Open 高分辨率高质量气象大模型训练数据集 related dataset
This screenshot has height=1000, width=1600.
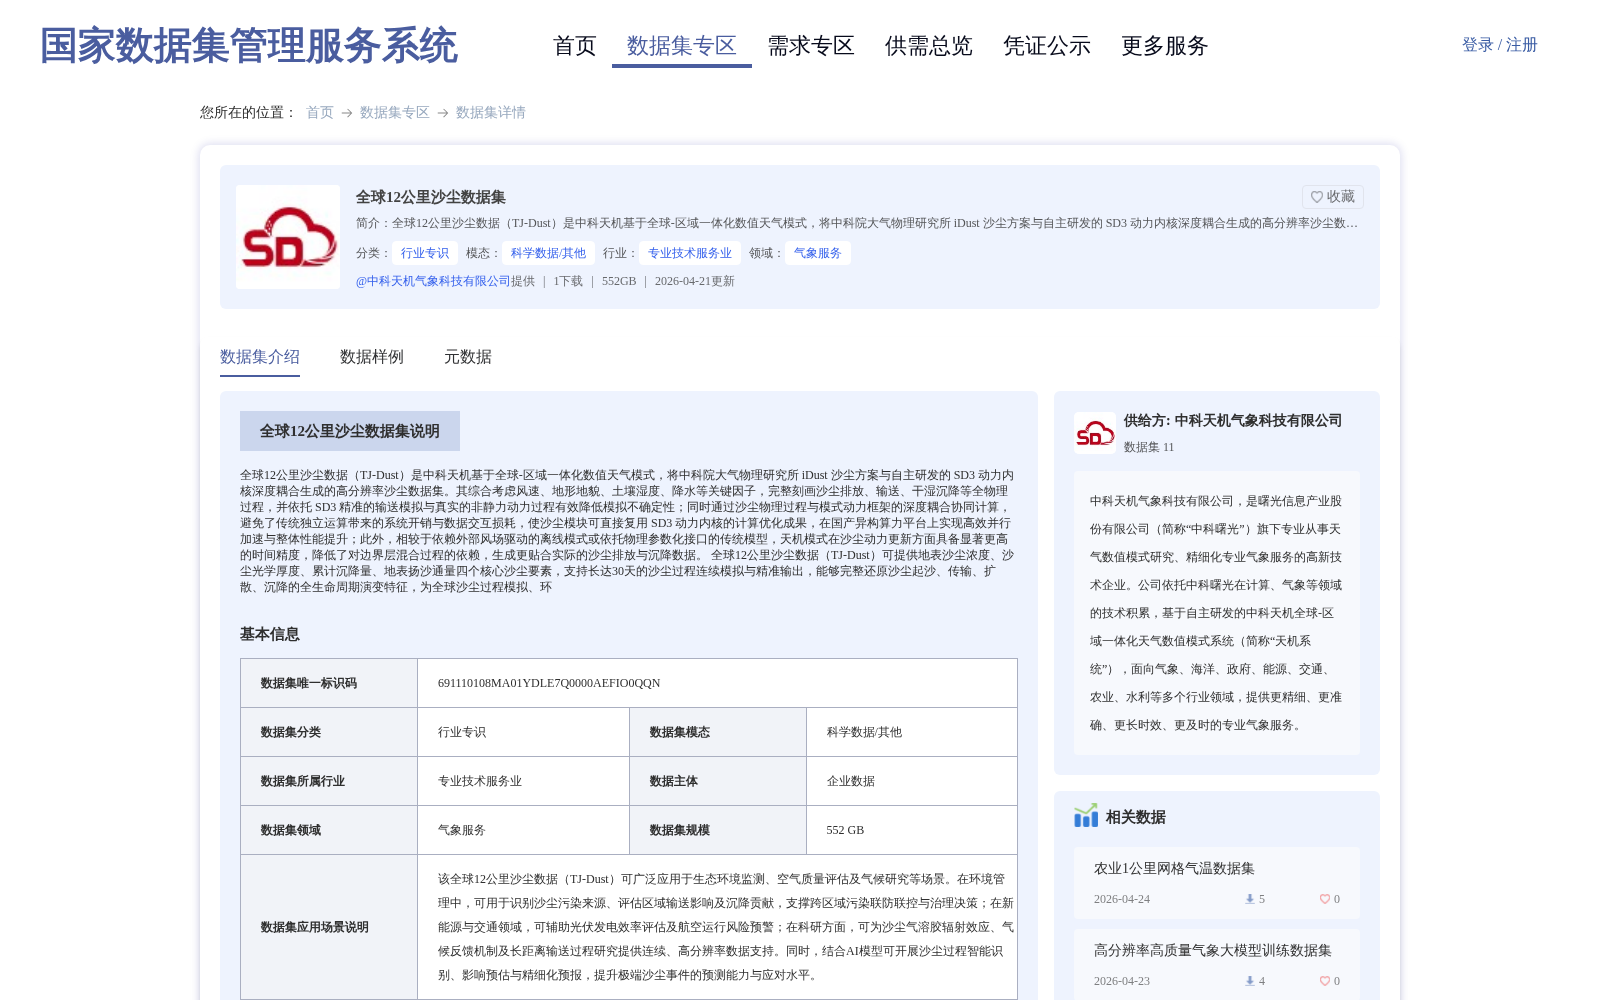1213,950
